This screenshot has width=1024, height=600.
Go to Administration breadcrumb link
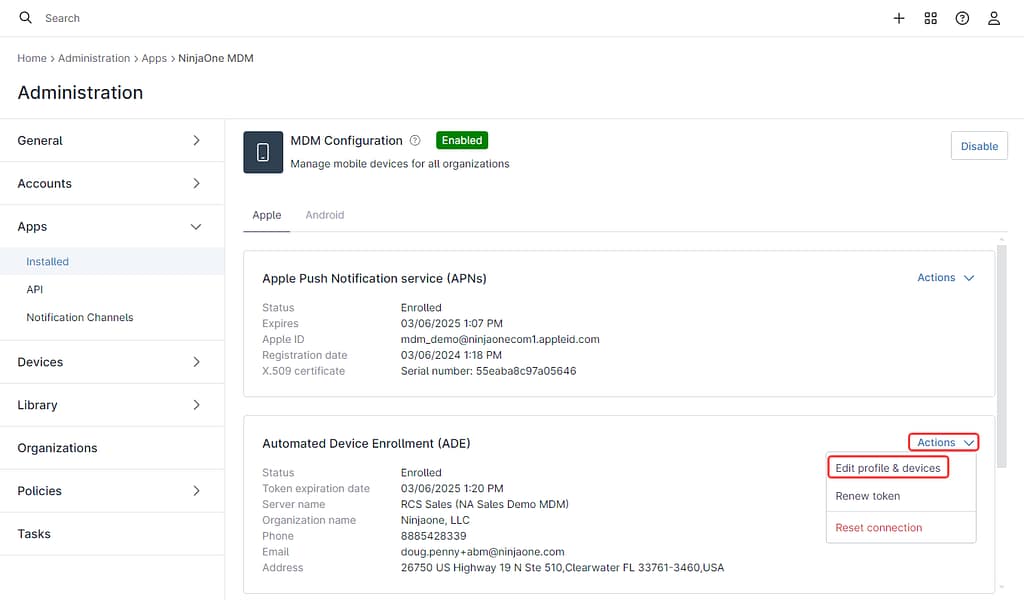(94, 58)
